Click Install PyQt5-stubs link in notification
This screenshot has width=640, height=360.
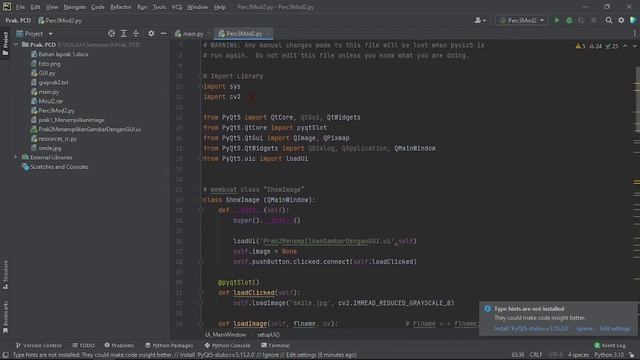(x=531, y=329)
